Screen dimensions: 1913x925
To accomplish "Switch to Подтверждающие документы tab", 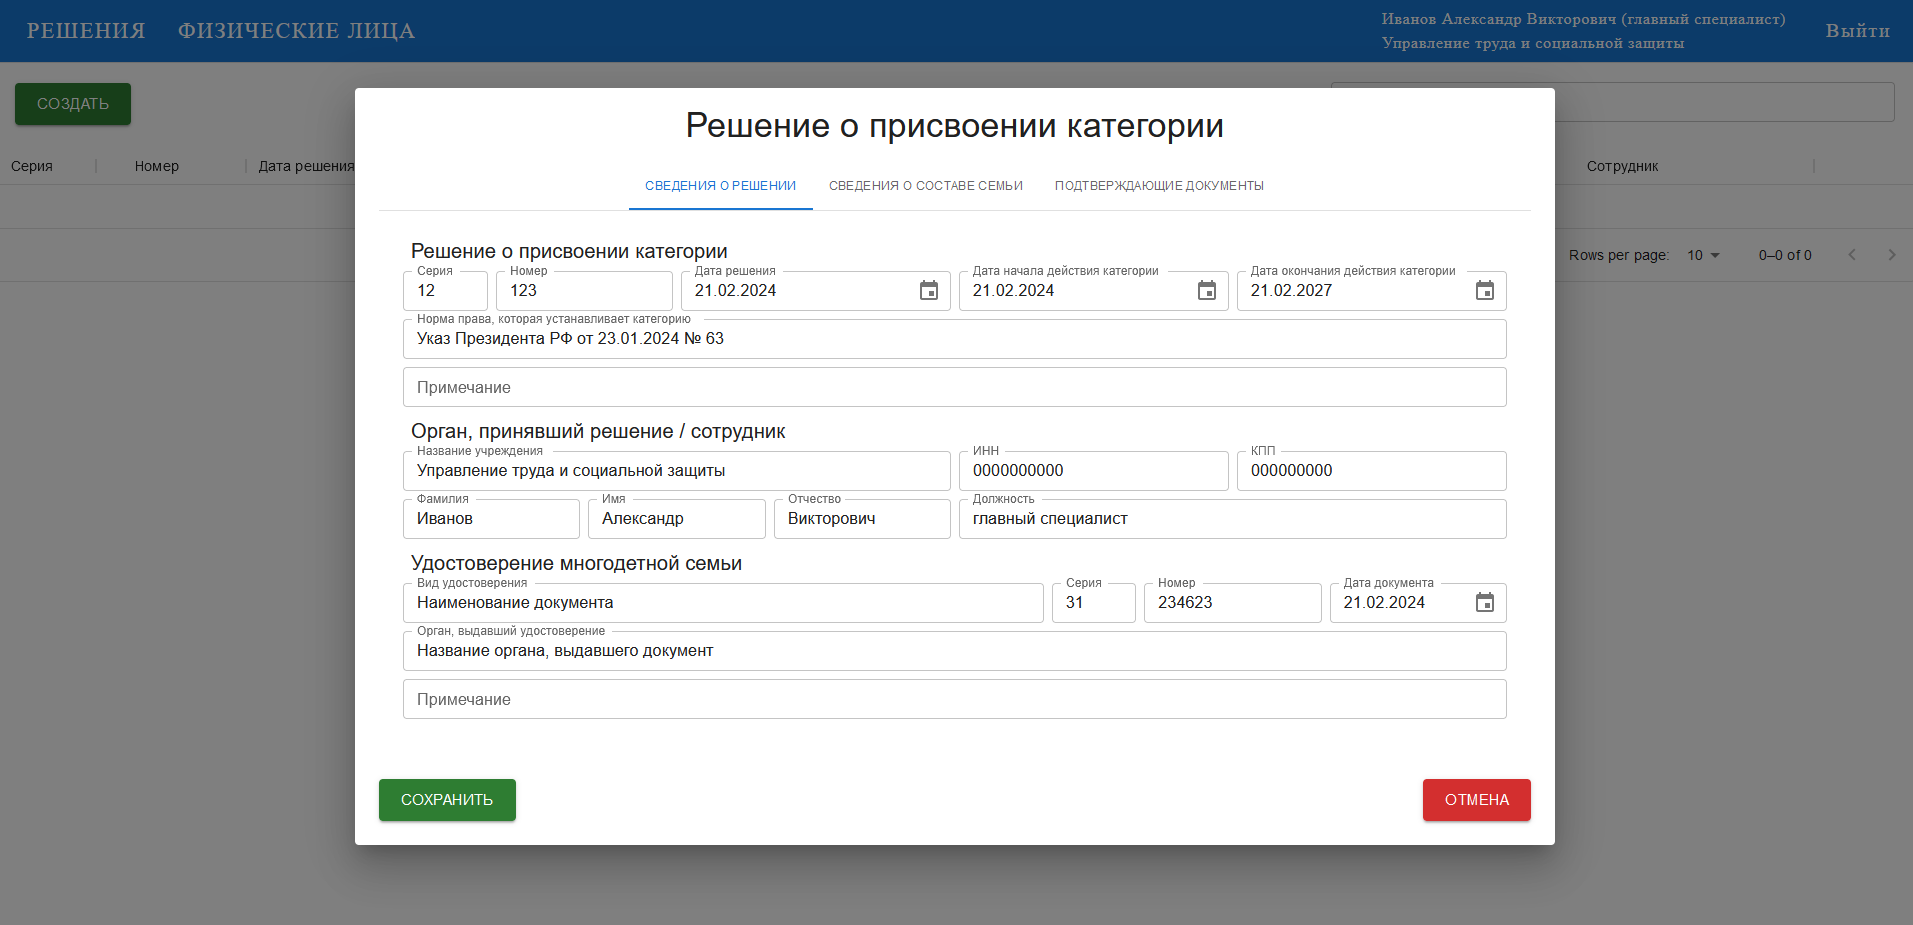I will [1159, 186].
